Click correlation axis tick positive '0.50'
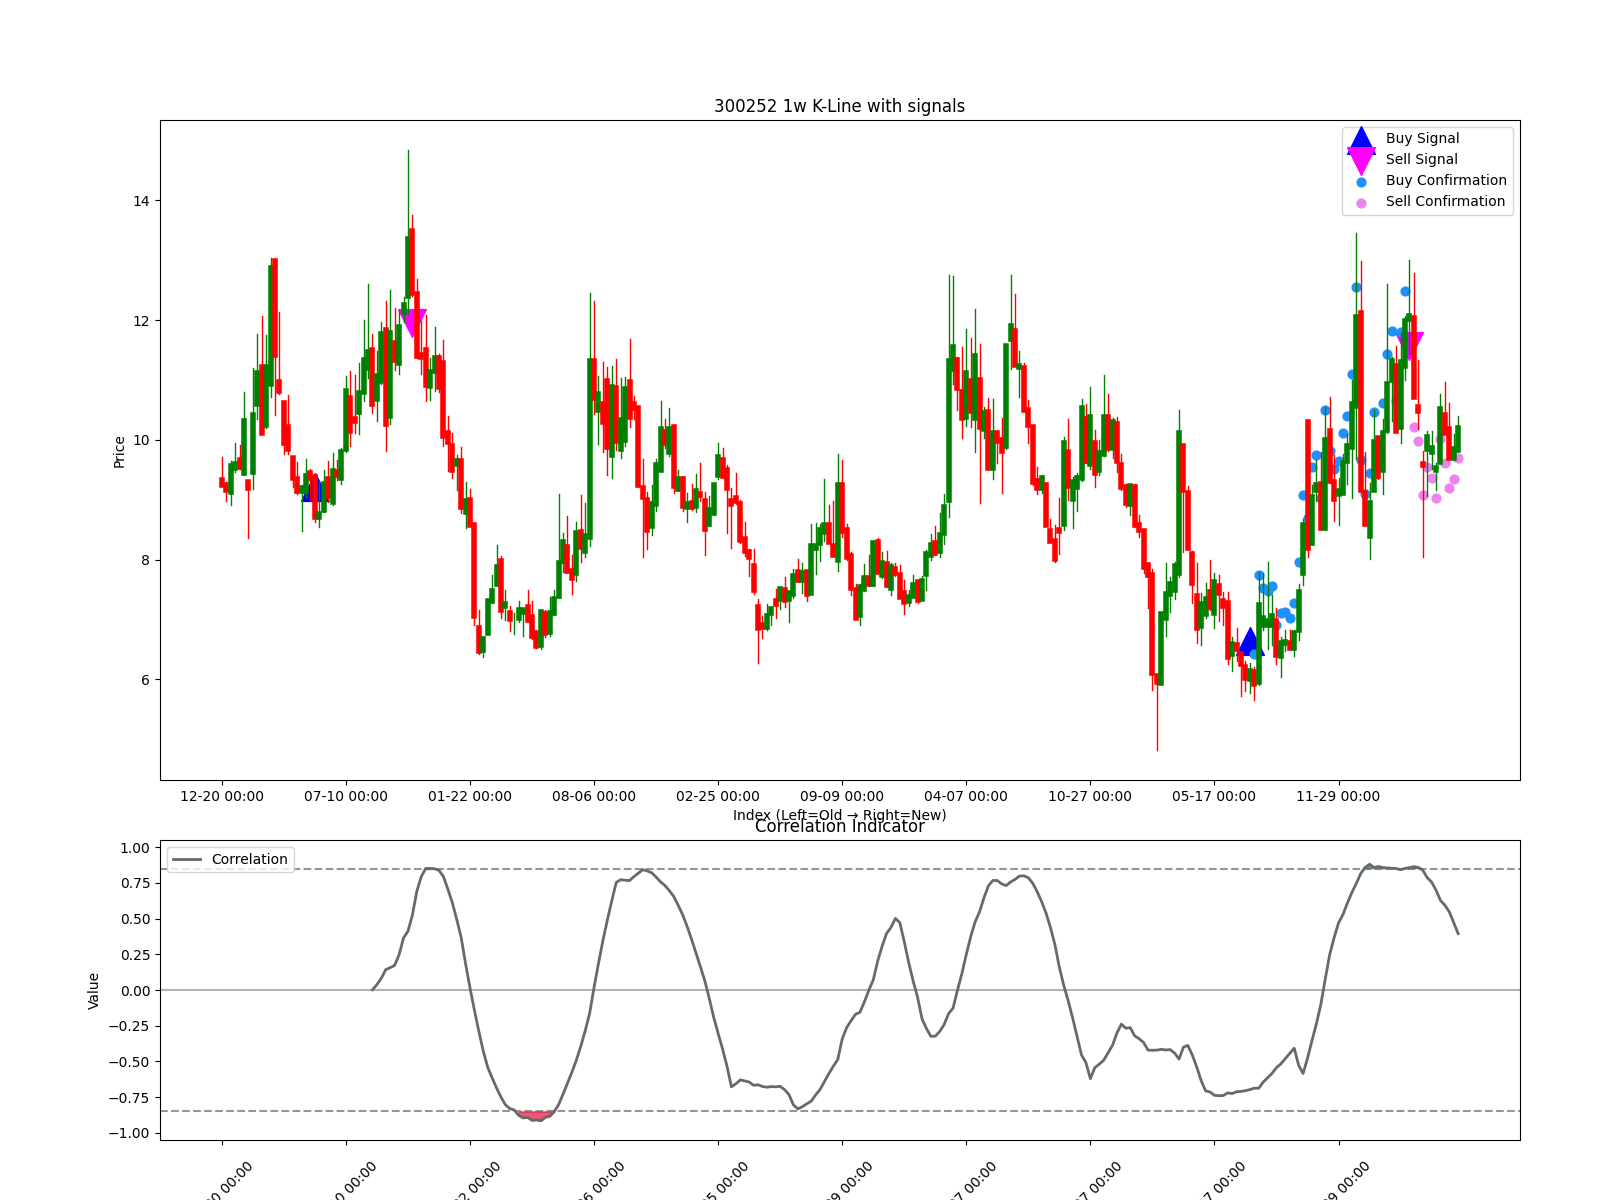 [135, 919]
